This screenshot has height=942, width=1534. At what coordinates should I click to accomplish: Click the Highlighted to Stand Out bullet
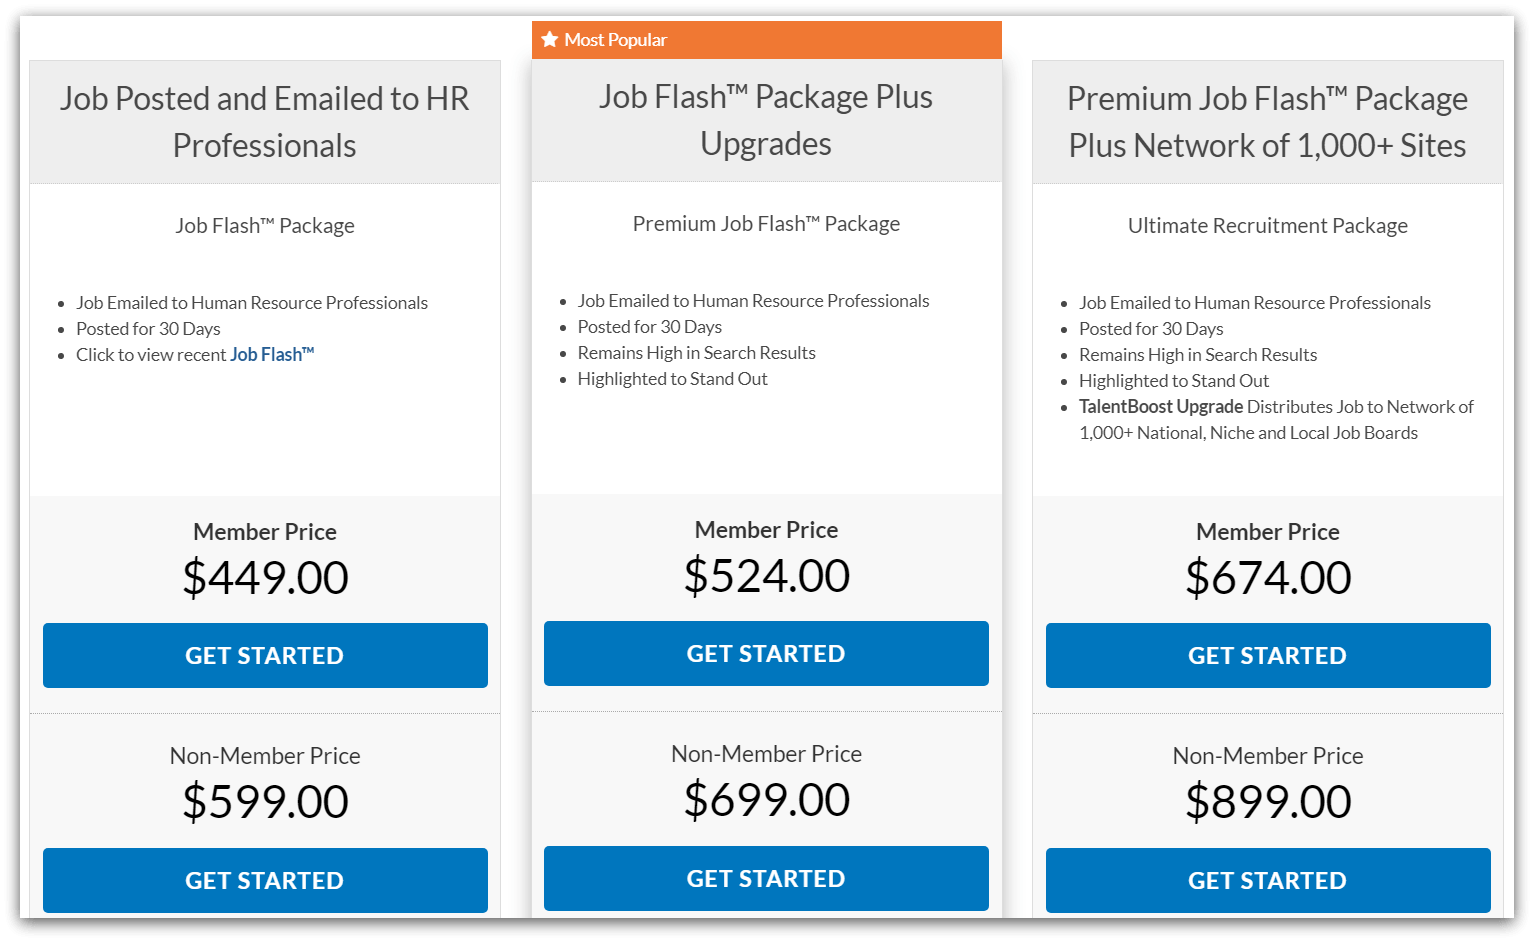point(672,378)
